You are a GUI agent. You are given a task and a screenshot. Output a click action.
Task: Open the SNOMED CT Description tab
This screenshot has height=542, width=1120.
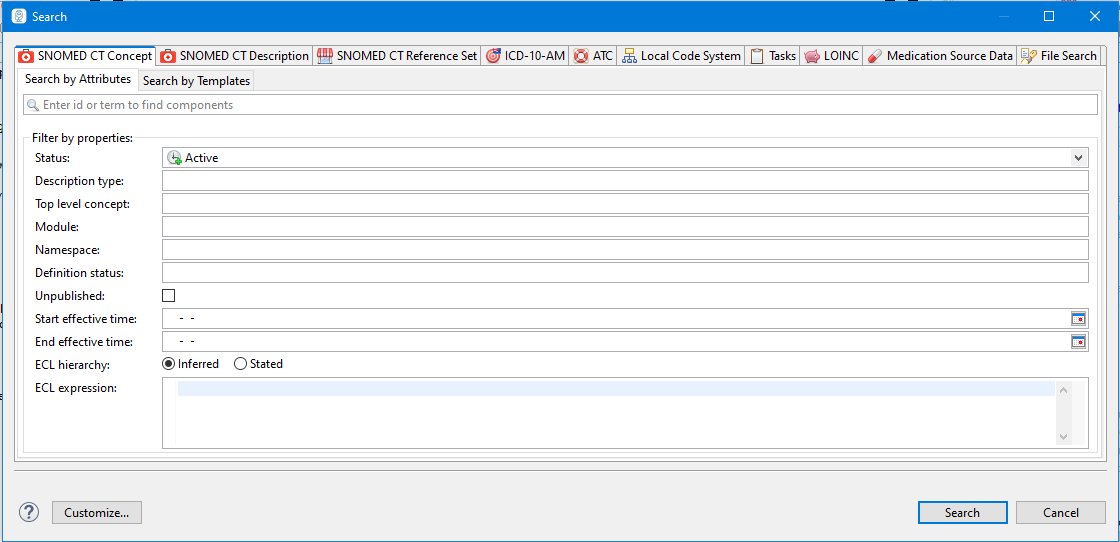235,56
